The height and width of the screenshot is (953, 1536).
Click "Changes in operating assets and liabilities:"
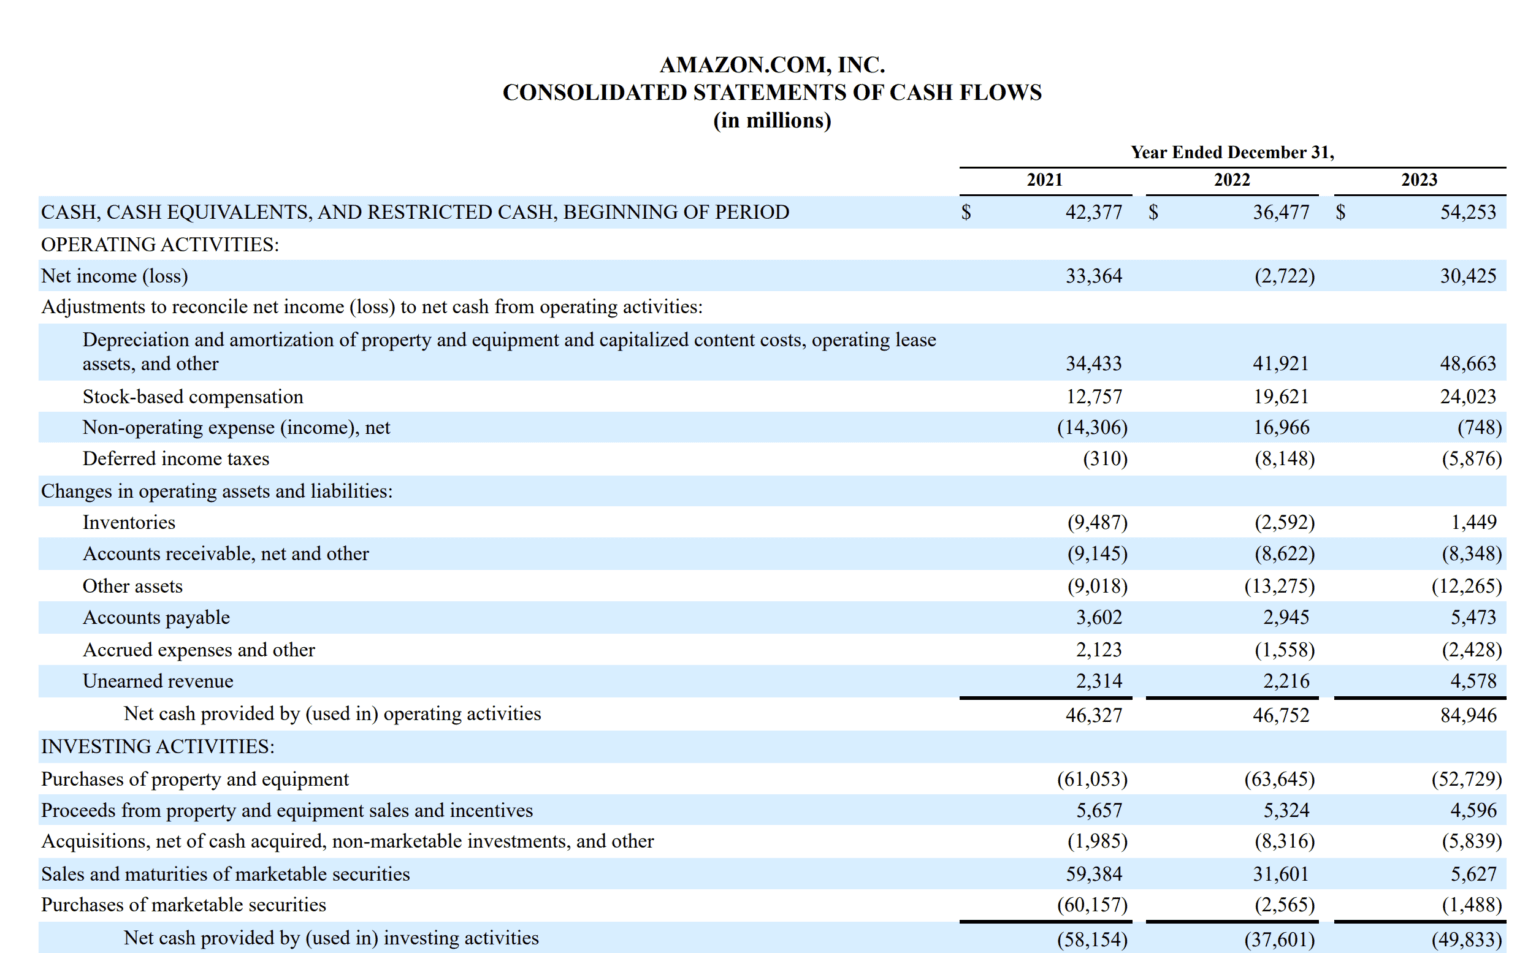click(217, 491)
